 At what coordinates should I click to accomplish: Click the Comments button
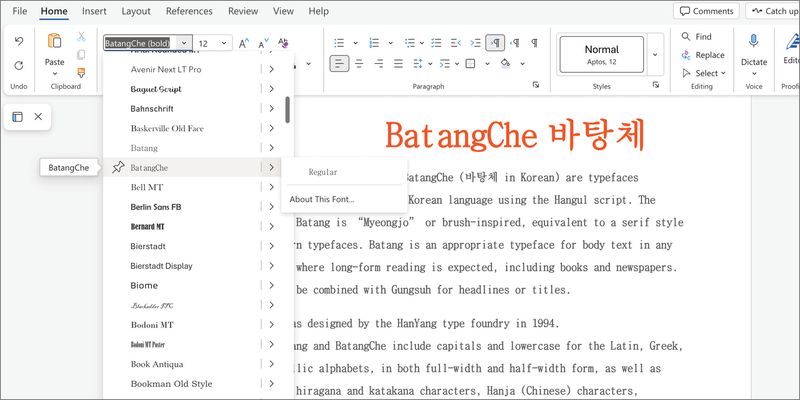tap(706, 11)
